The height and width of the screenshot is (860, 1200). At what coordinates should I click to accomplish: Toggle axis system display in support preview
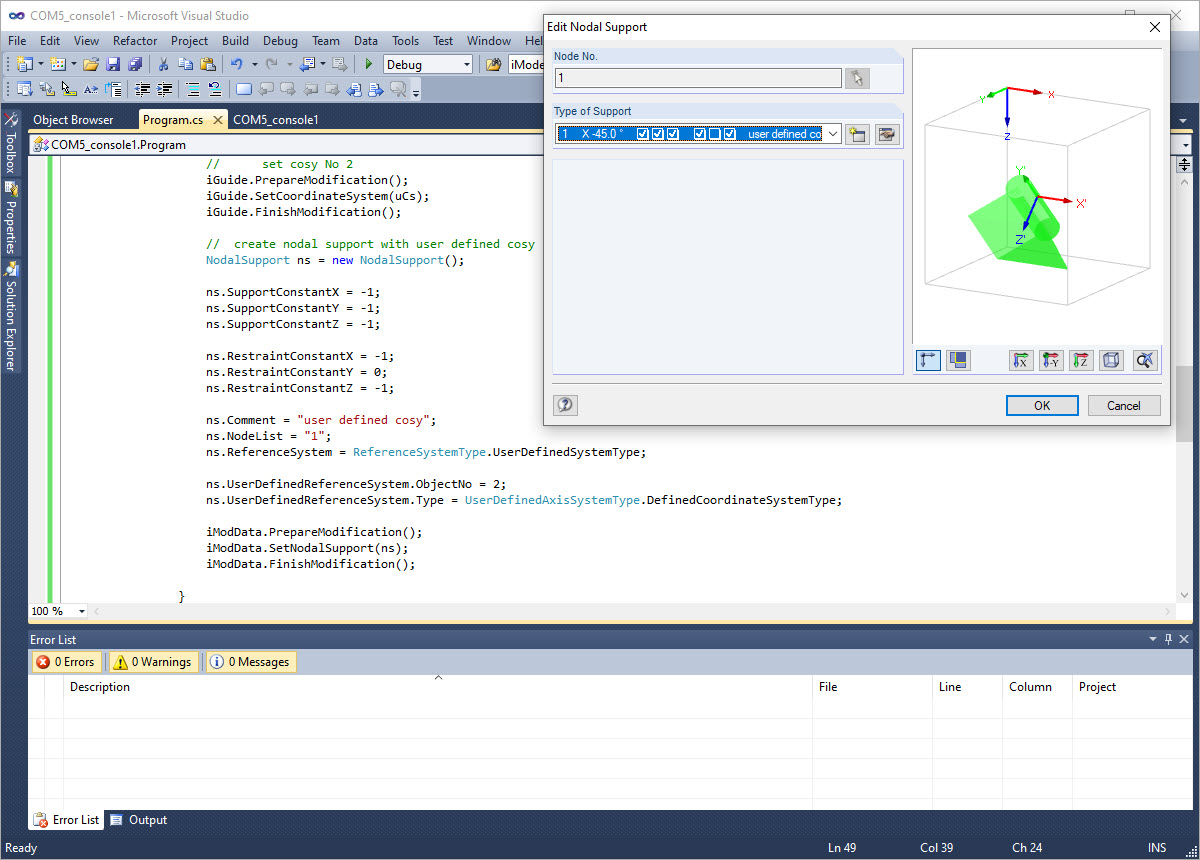927,360
